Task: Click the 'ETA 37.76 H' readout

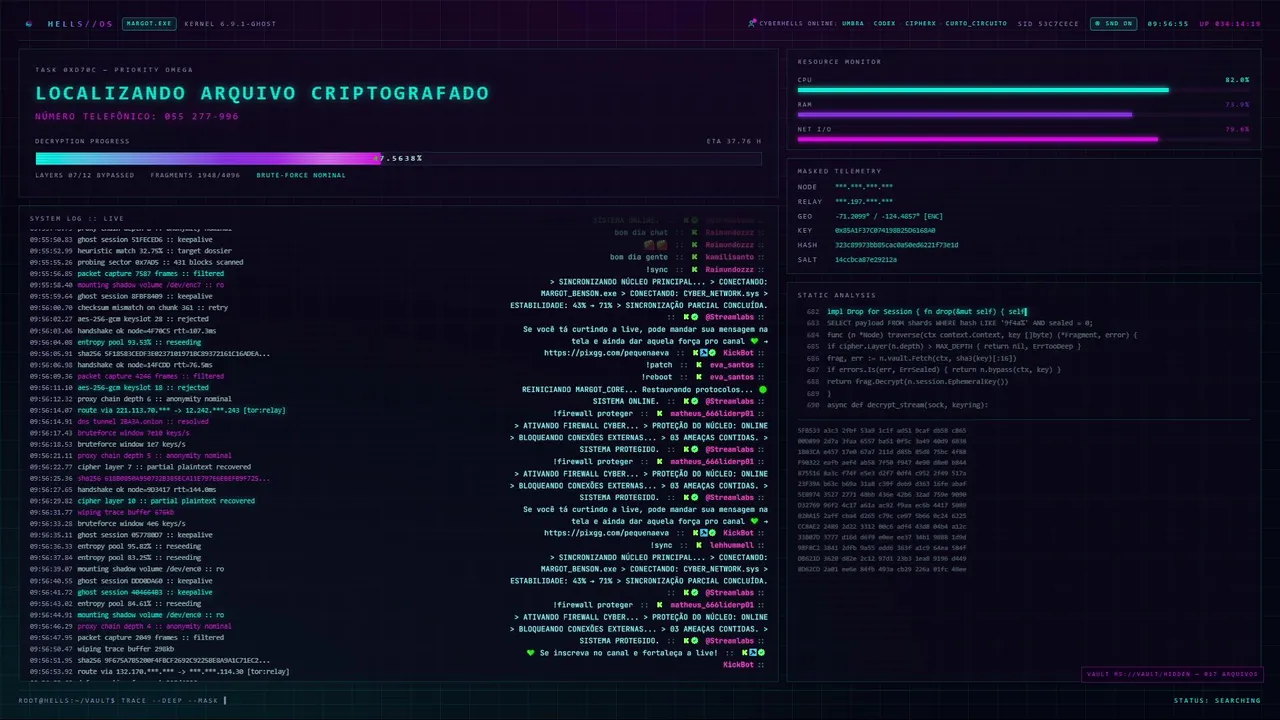Action: point(734,141)
